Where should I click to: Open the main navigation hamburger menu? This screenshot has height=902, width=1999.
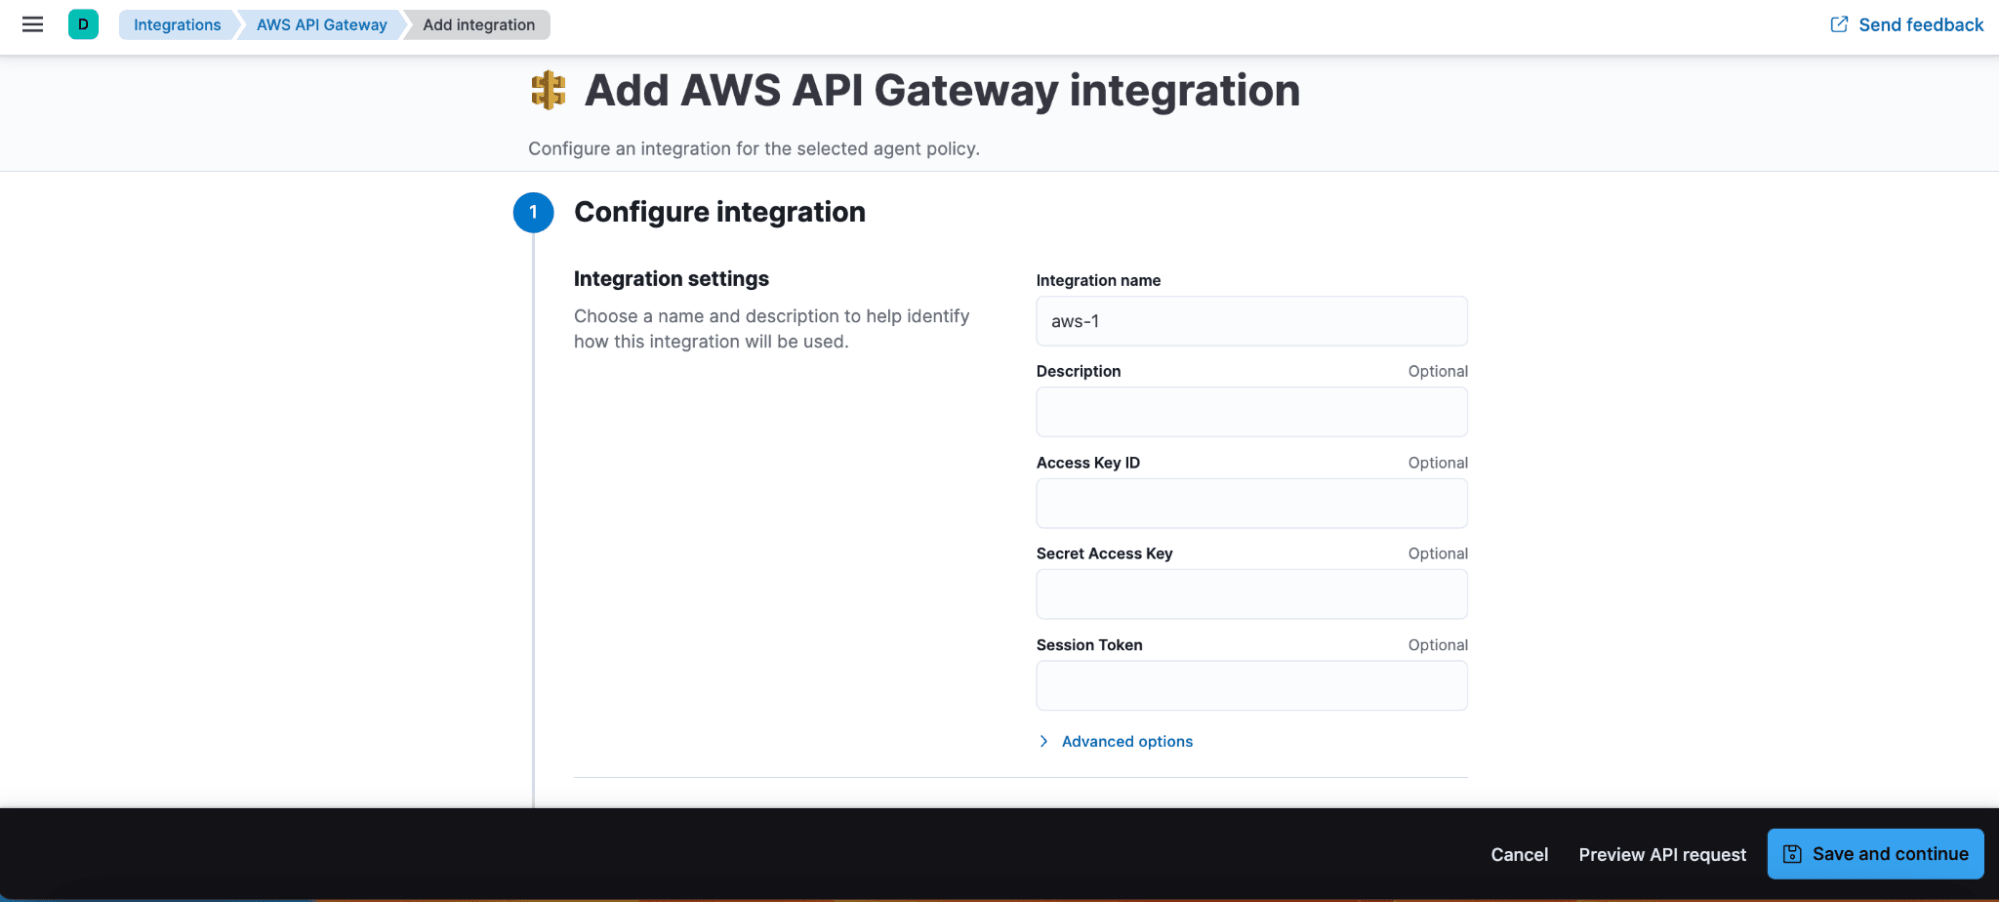pos(32,24)
